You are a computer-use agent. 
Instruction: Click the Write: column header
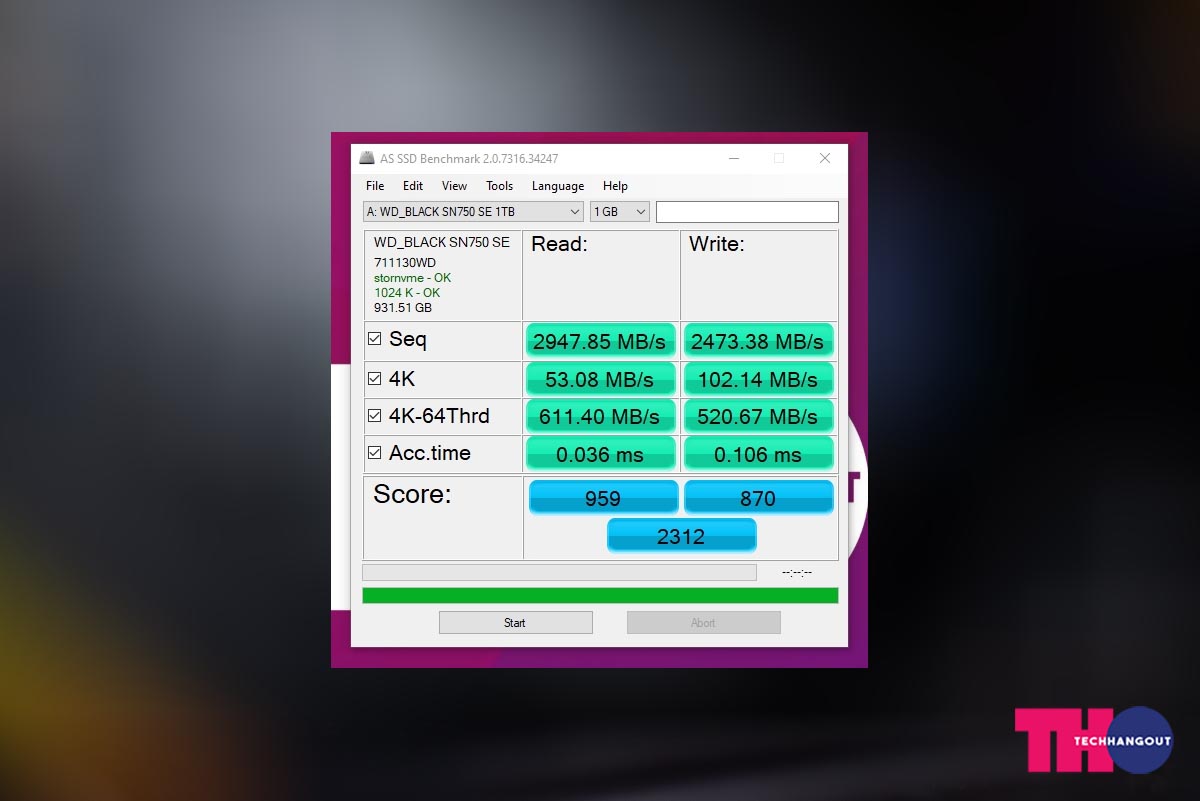tap(717, 245)
